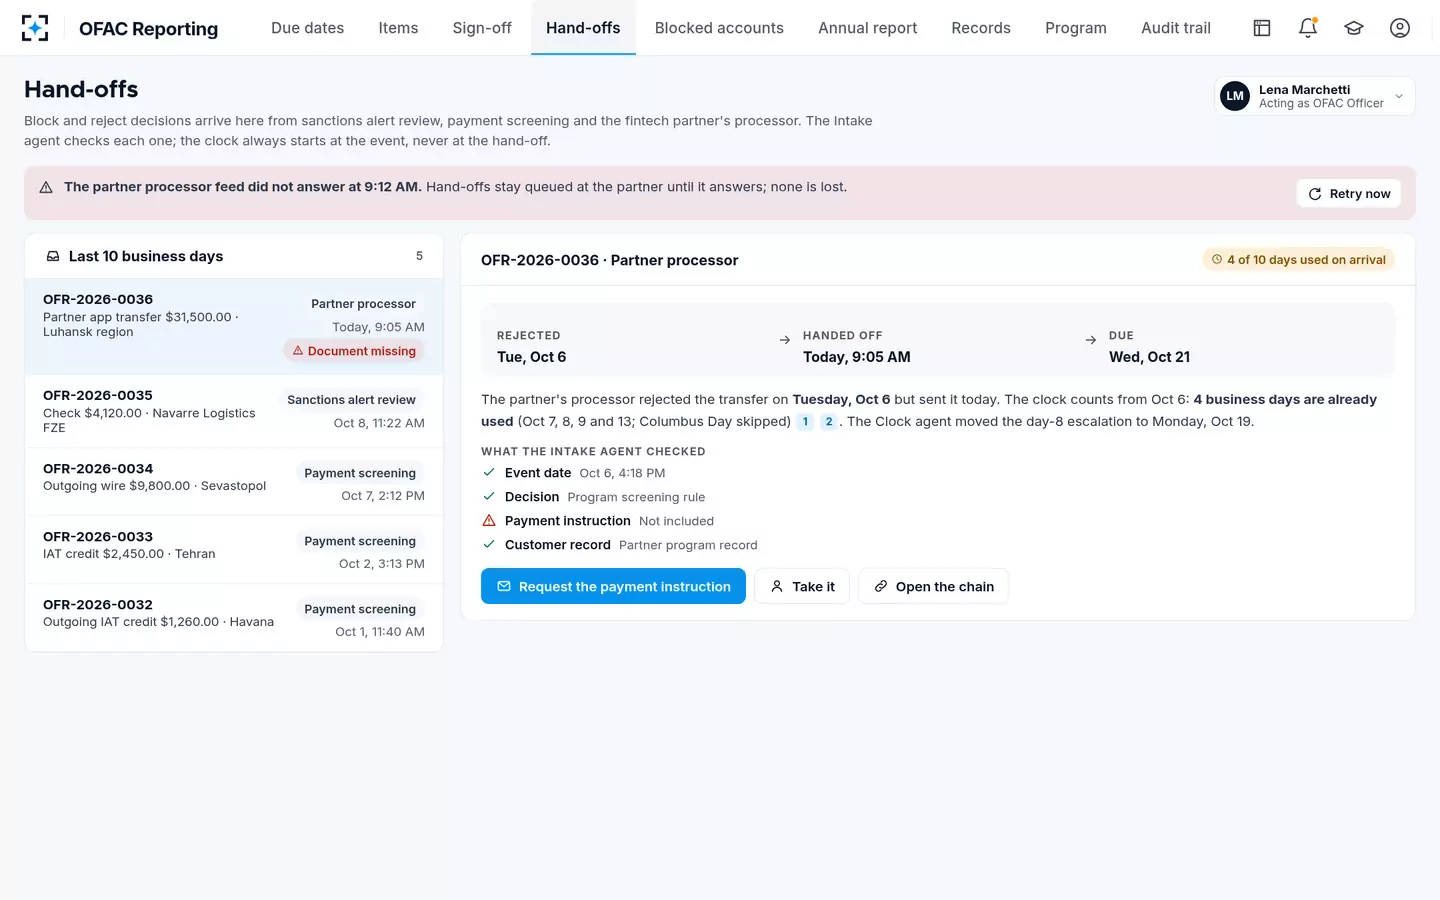Click footnote reference 1 in the explanation
Viewport: 1440px width, 900px height.
pos(805,422)
